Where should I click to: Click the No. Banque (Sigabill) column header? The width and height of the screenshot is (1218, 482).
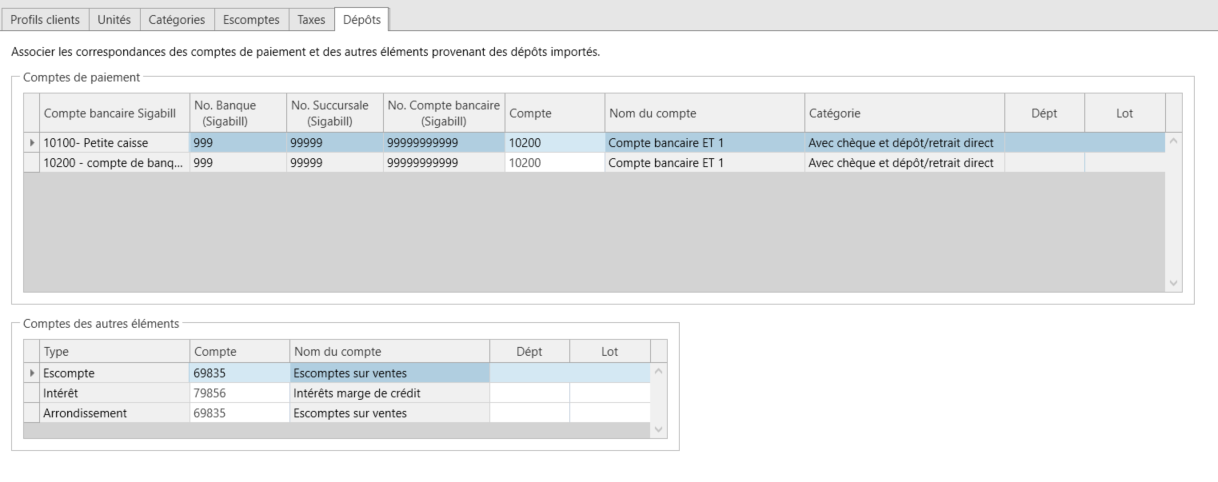click(x=237, y=114)
